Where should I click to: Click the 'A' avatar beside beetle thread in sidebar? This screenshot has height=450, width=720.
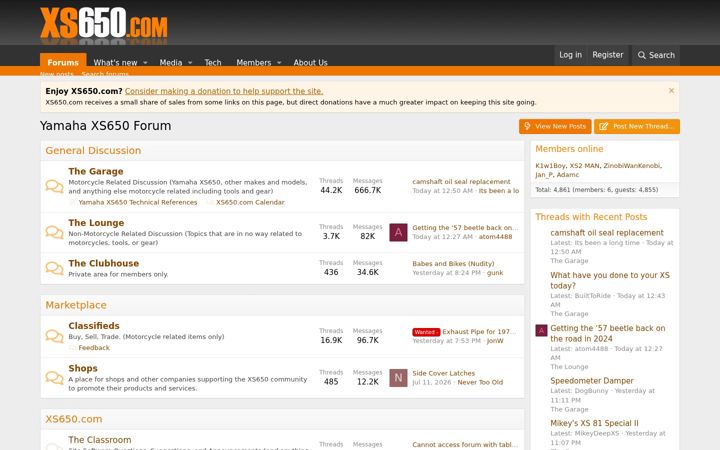click(541, 330)
